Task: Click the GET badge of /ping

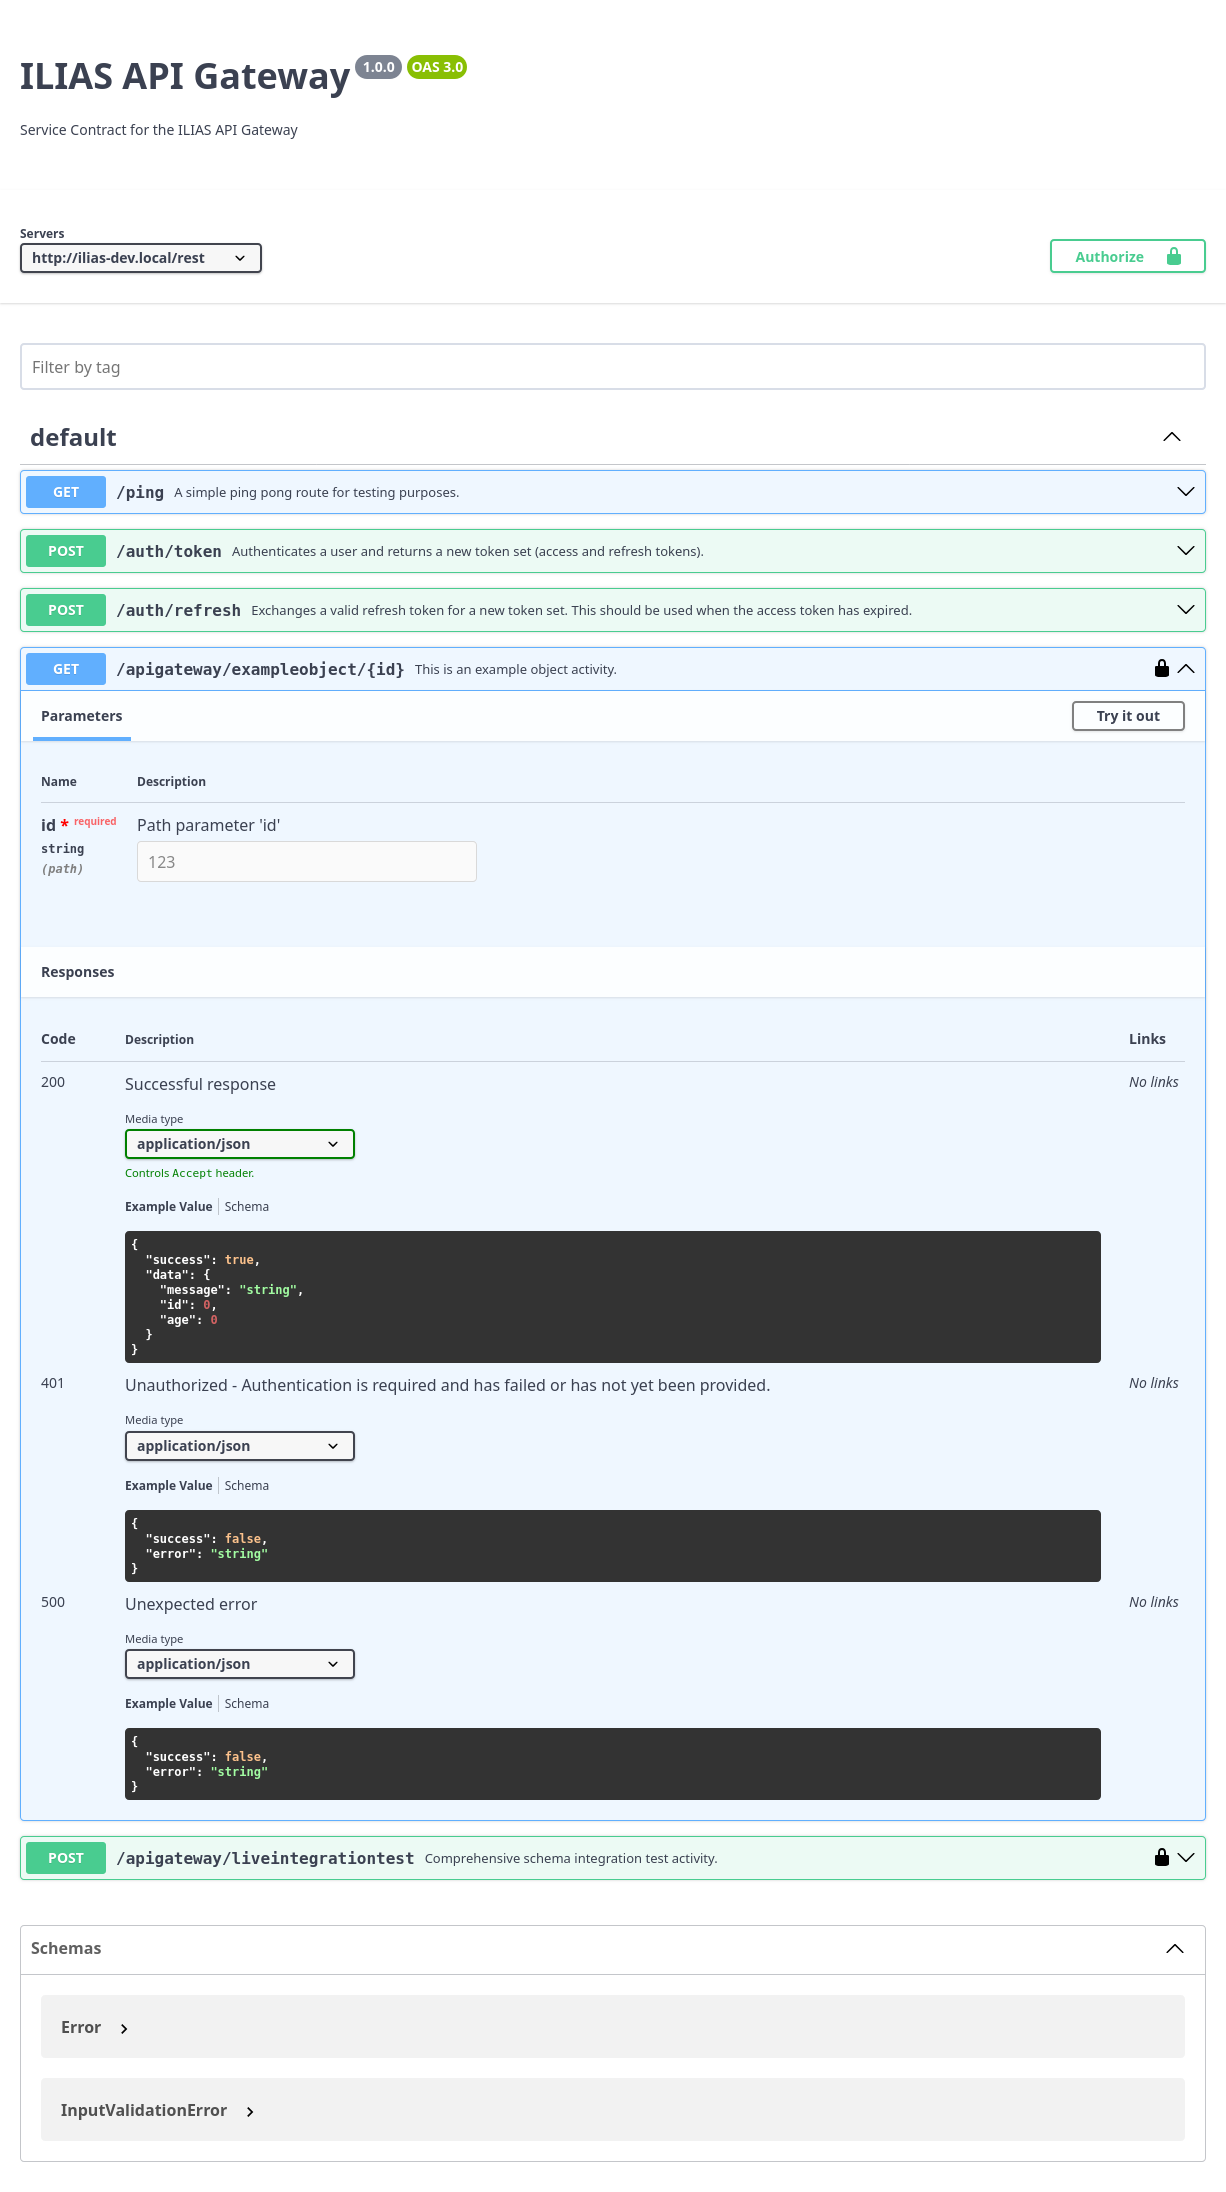Action: tap(66, 492)
